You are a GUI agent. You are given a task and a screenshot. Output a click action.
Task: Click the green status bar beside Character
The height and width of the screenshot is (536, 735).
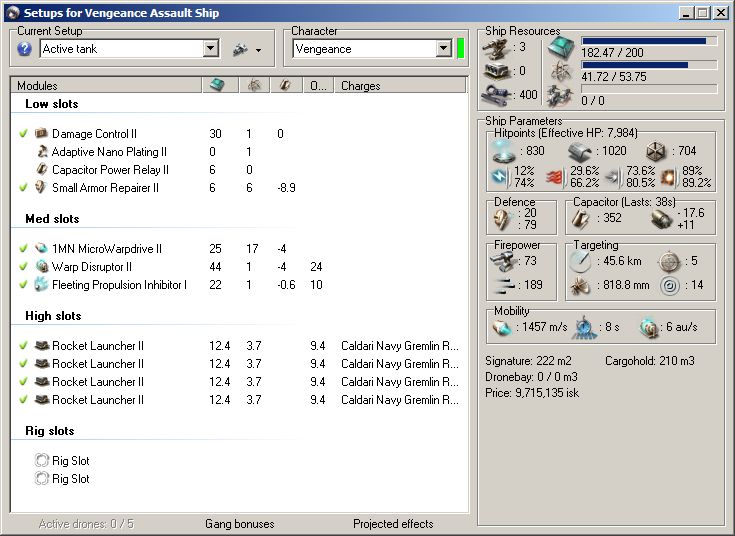coord(460,48)
